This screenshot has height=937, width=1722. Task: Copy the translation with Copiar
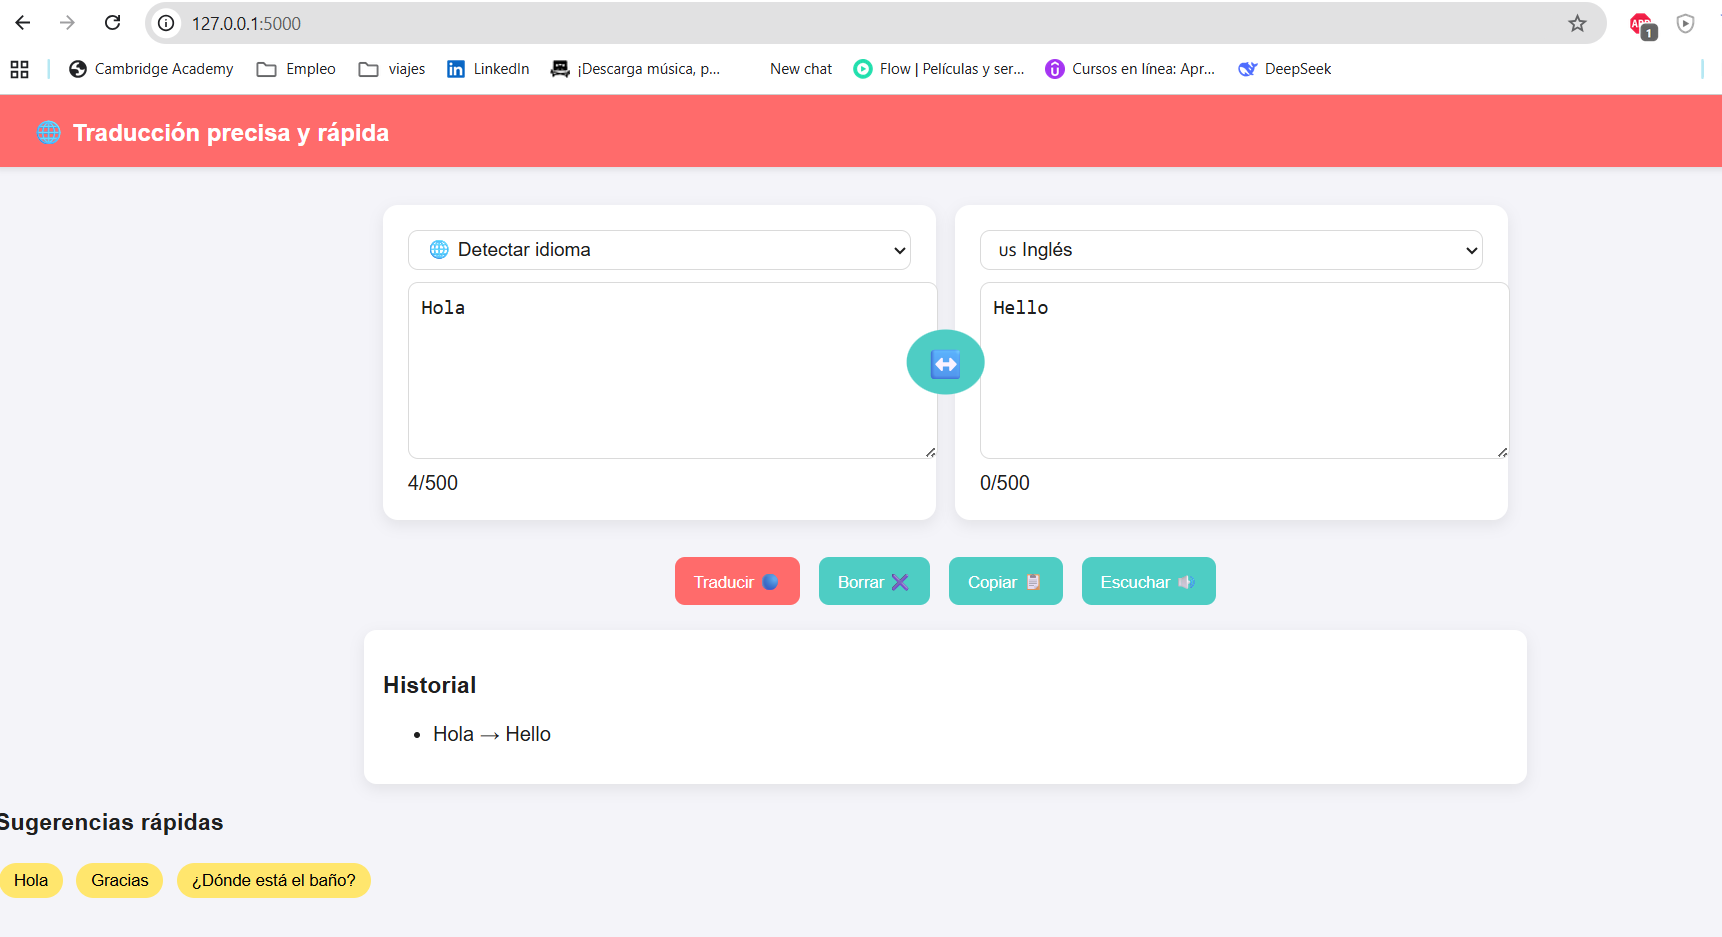pyautogui.click(x=1005, y=582)
